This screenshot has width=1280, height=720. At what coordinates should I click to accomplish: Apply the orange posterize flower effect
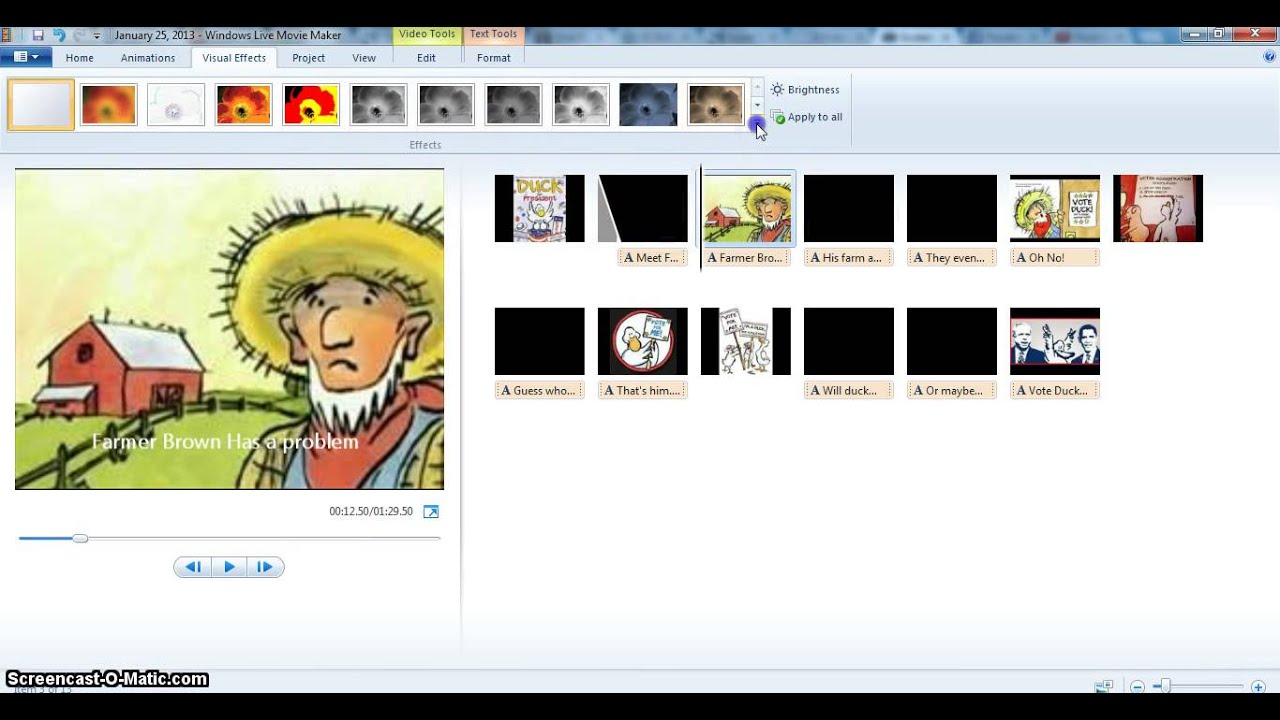click(243, 105)
